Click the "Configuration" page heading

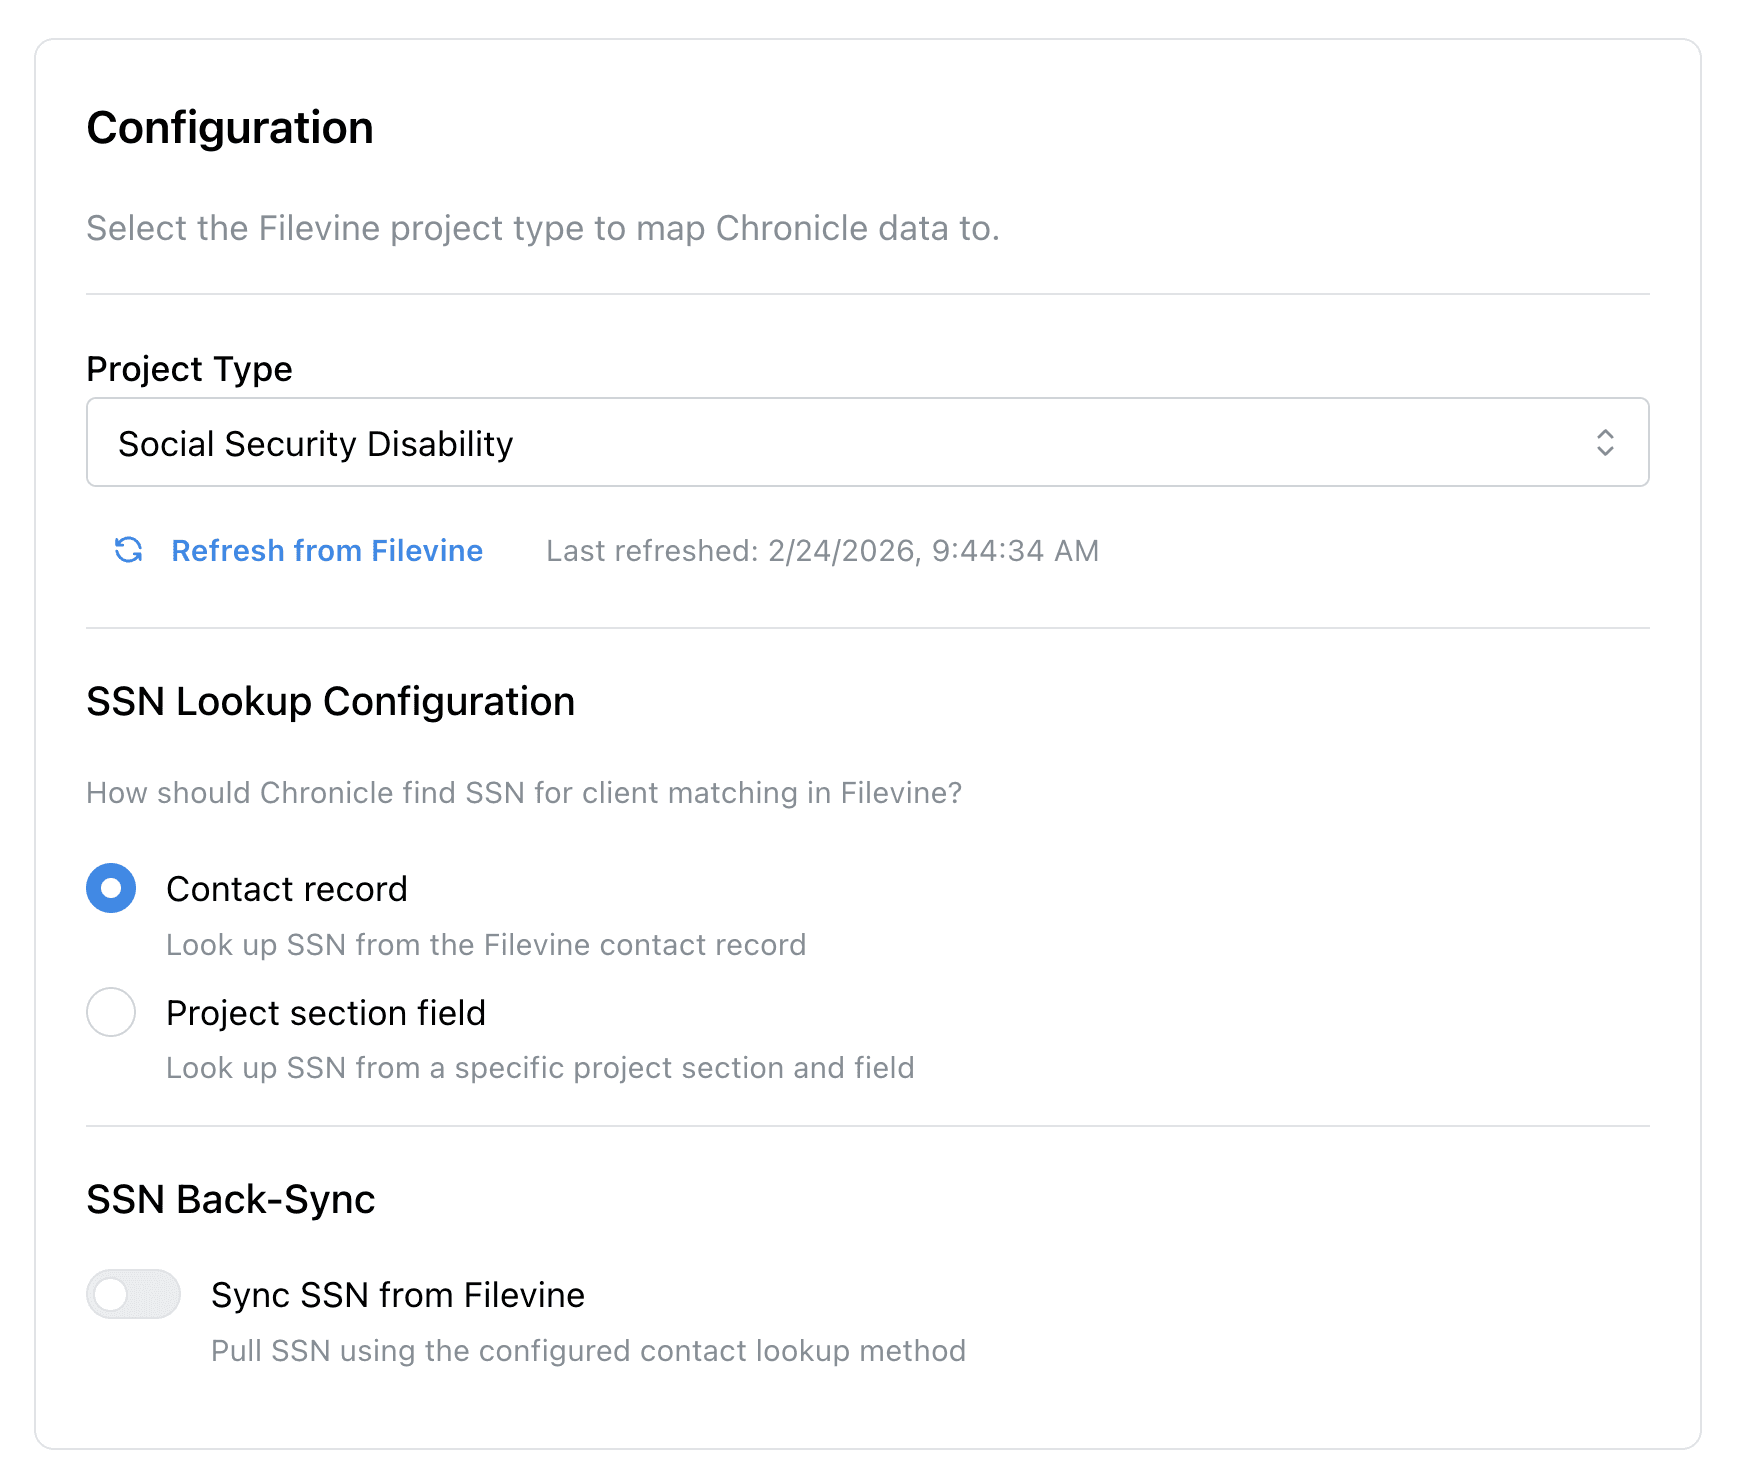[x=230, y=127]
